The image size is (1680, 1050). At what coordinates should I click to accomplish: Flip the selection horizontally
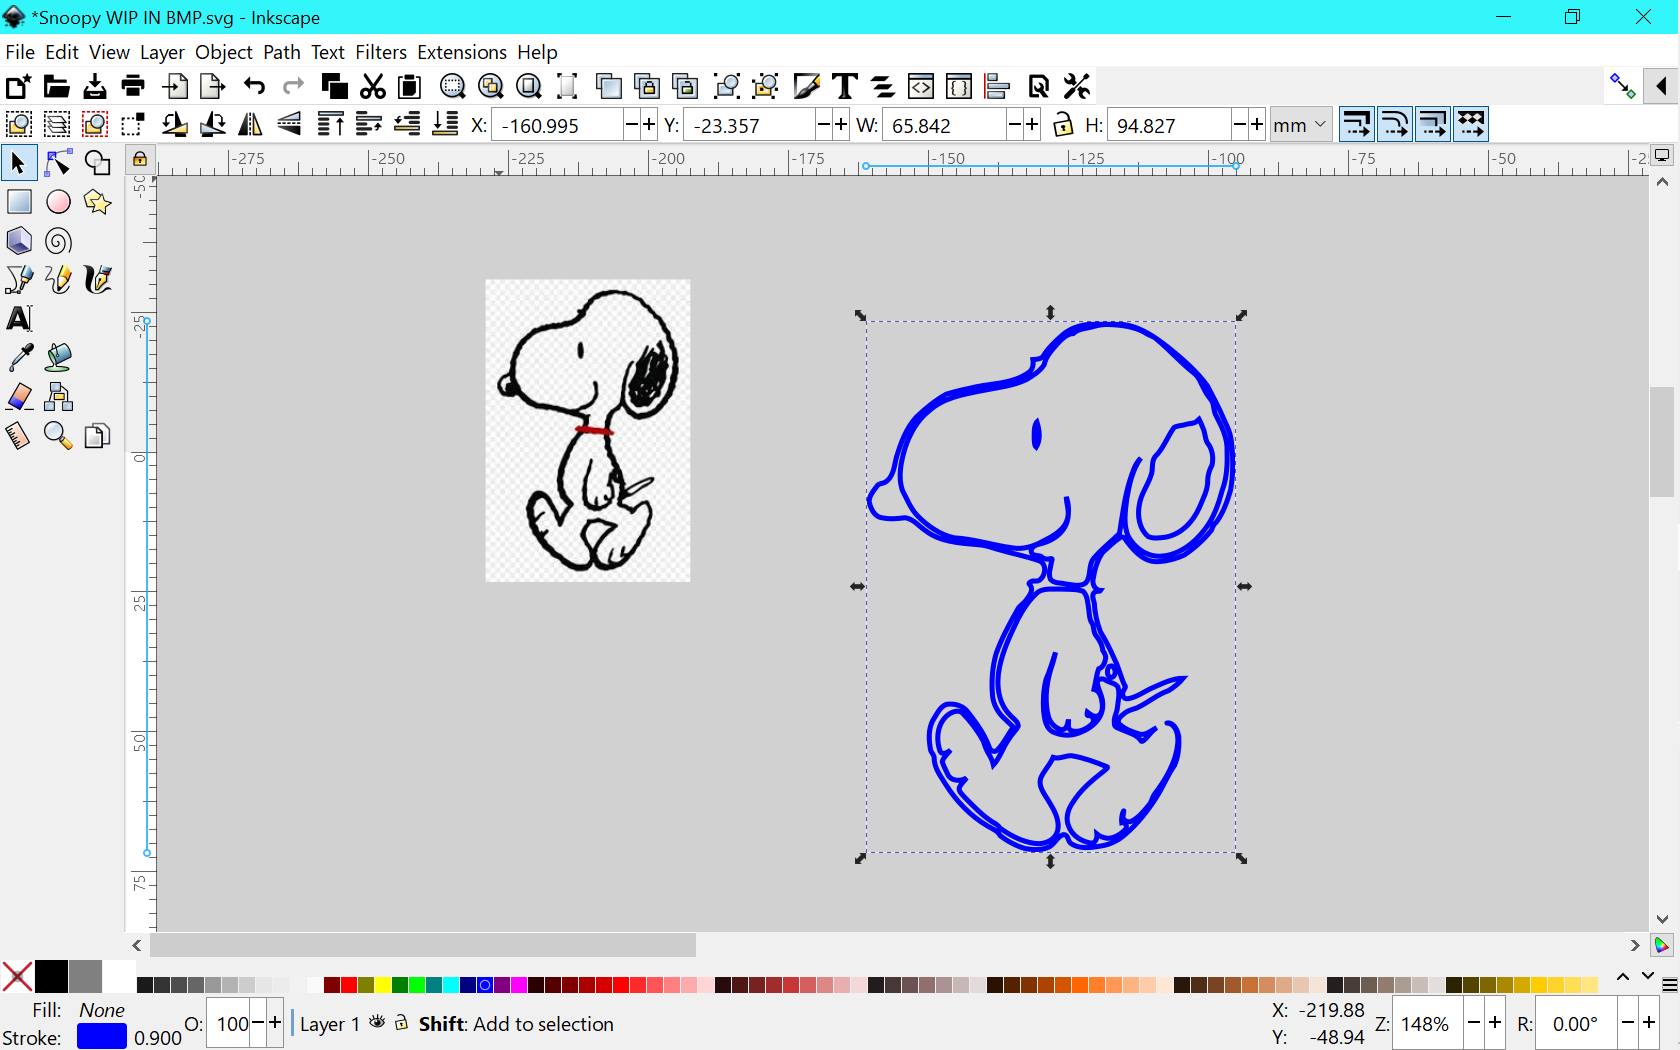(x=250, y=125)
